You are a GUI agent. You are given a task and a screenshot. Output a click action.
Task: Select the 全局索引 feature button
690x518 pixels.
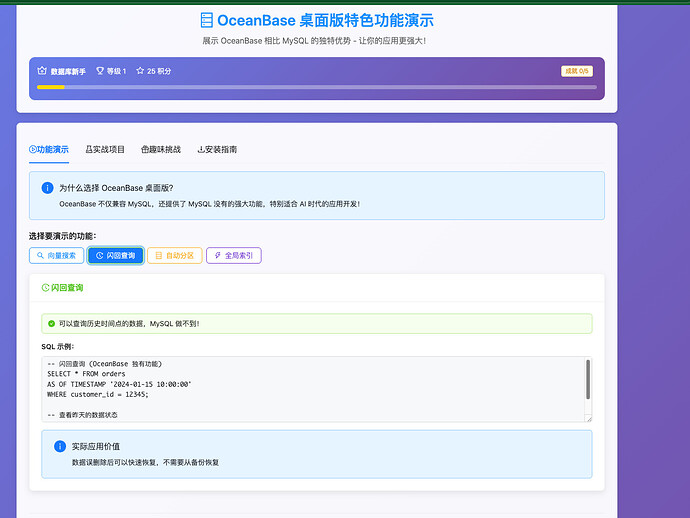pos(234,256)
